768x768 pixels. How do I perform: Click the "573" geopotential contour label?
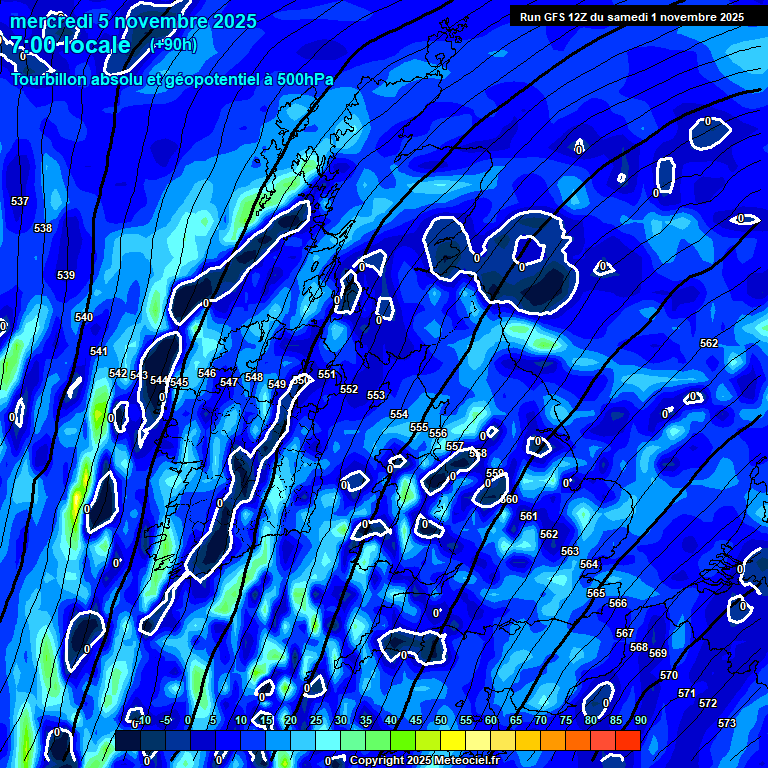coord(727,723)
